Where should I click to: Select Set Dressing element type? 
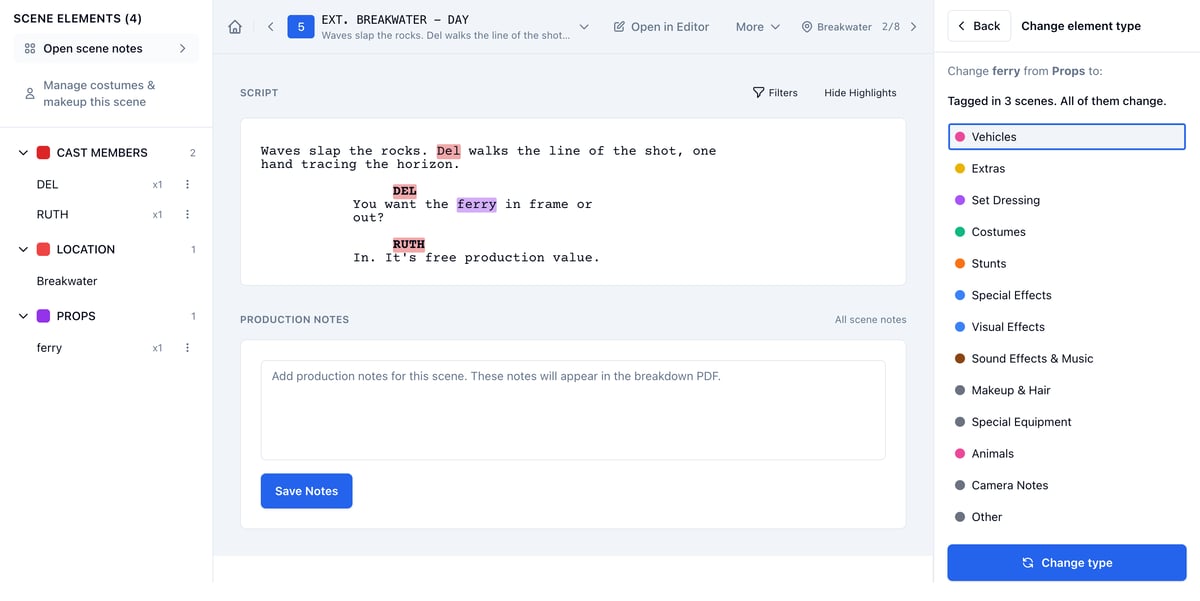1067,200
